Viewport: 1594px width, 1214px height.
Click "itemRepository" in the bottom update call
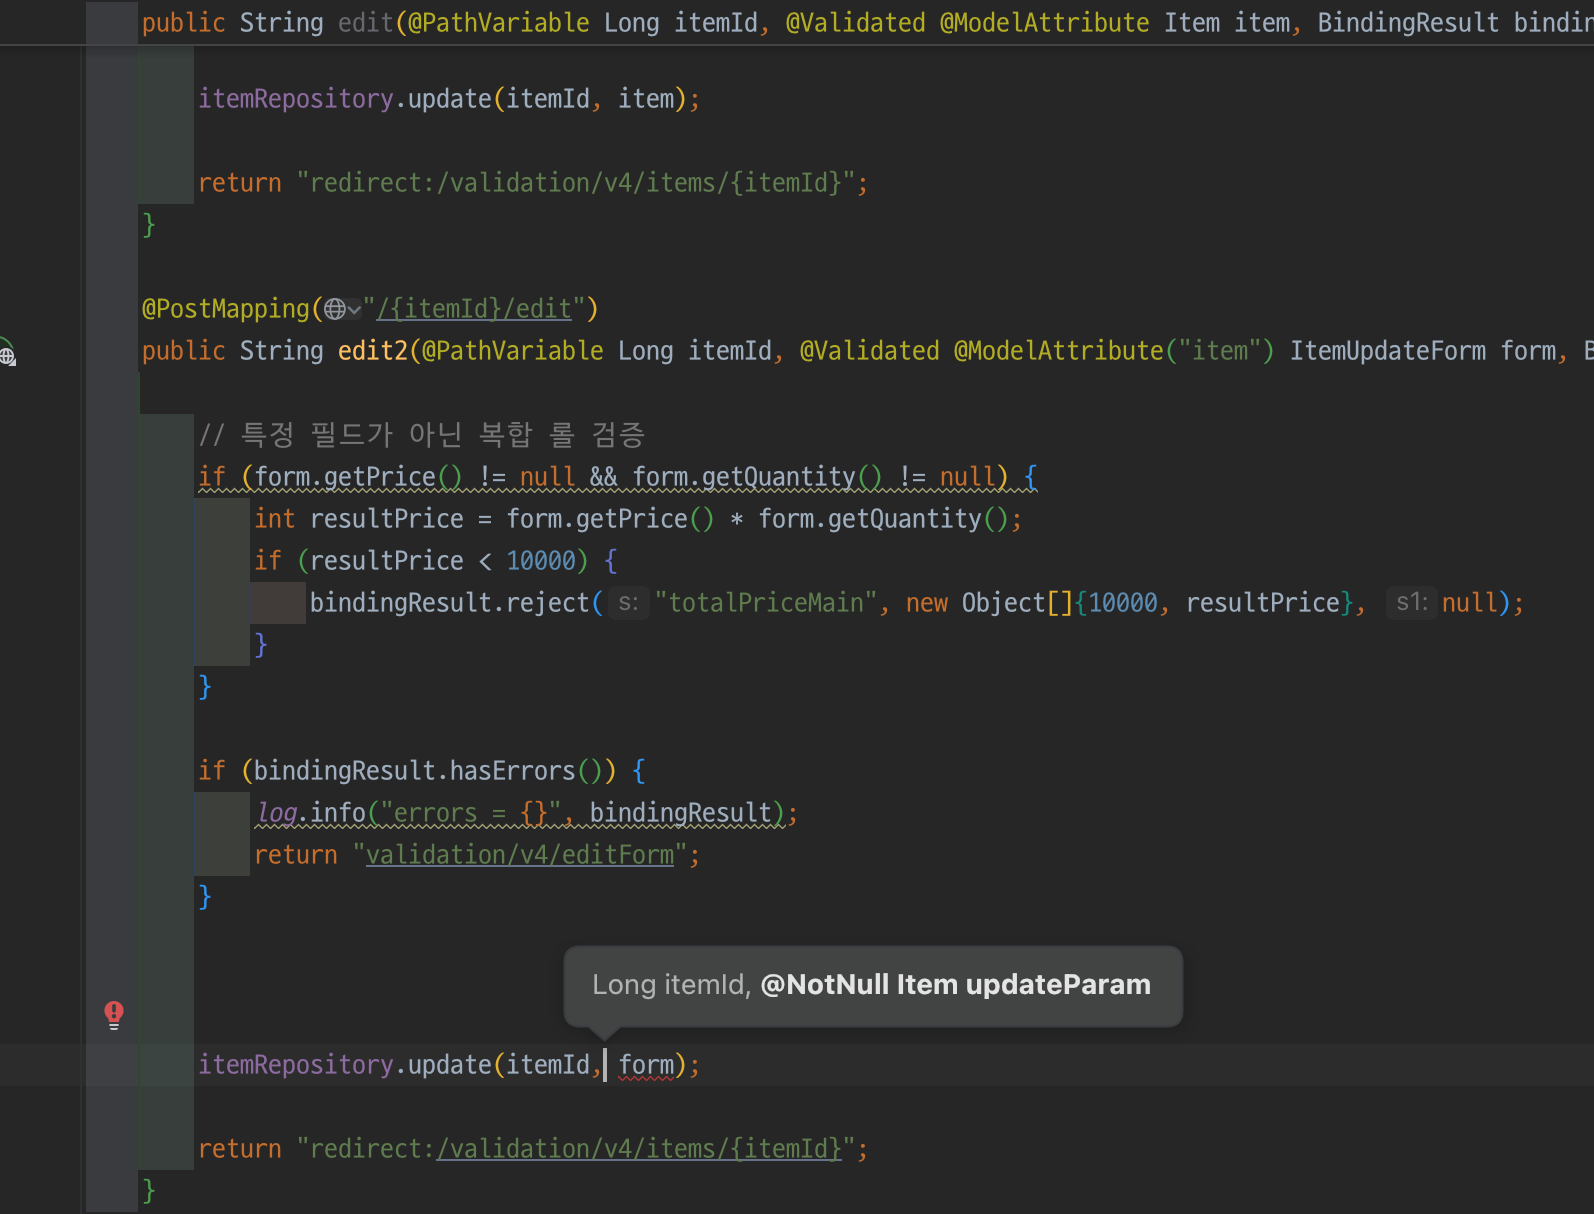tap(296, 1065)
